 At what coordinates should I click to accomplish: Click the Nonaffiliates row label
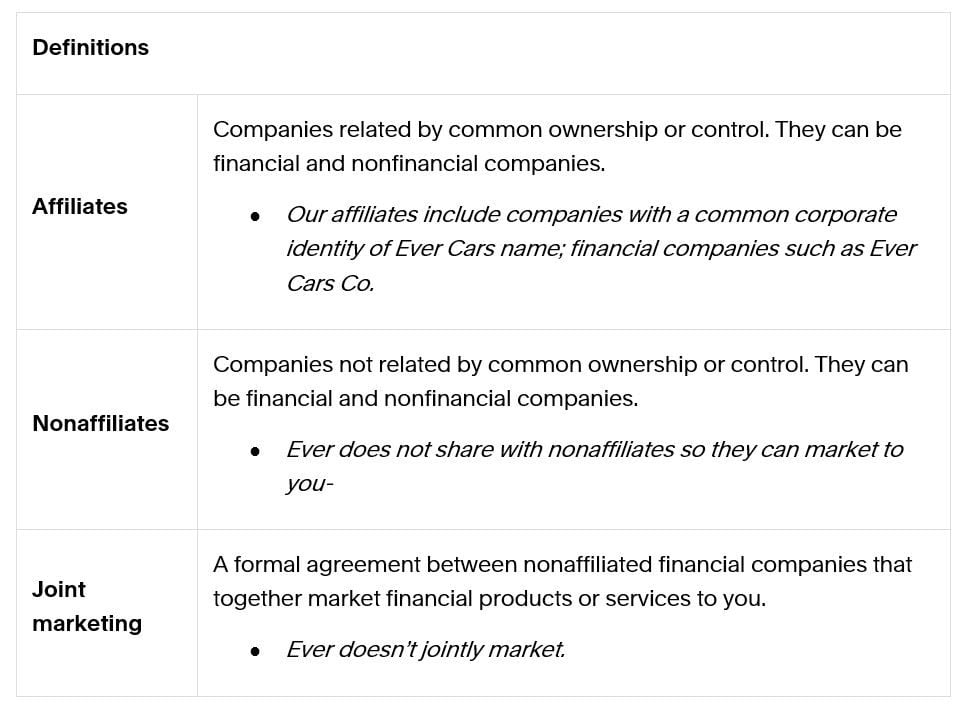point(100,424)
